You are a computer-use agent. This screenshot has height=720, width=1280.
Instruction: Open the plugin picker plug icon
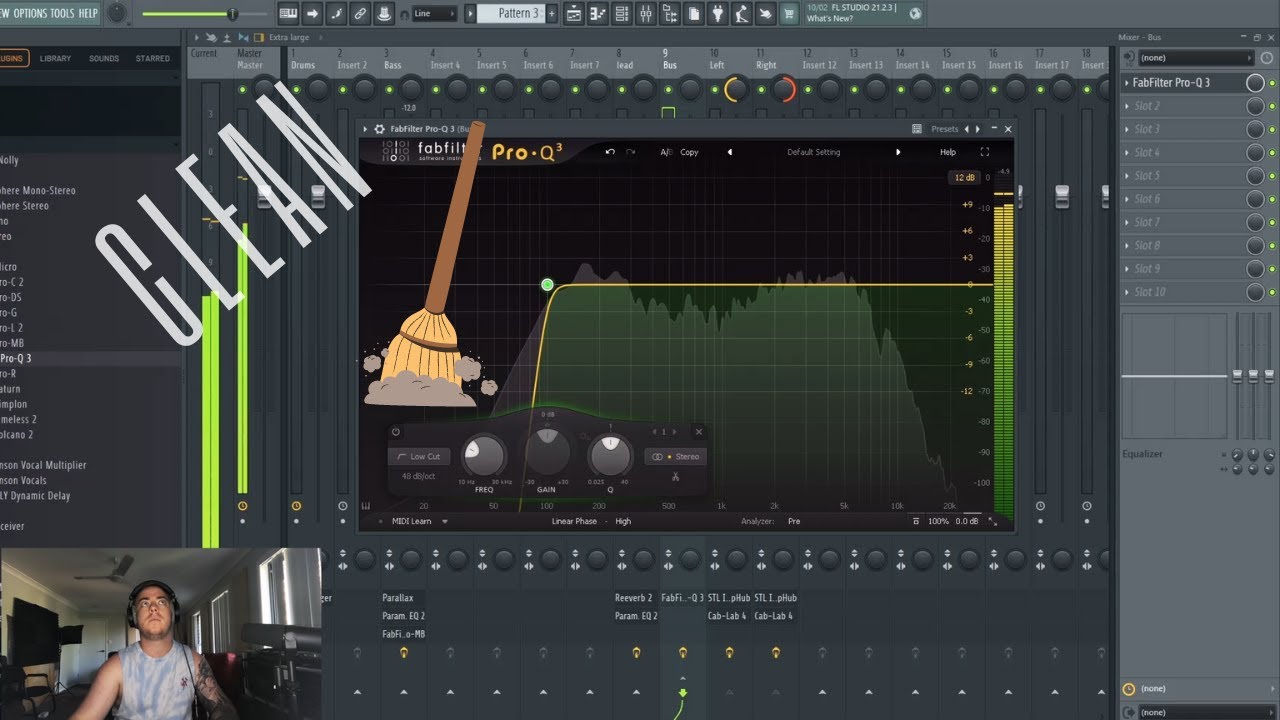[718, 13]
